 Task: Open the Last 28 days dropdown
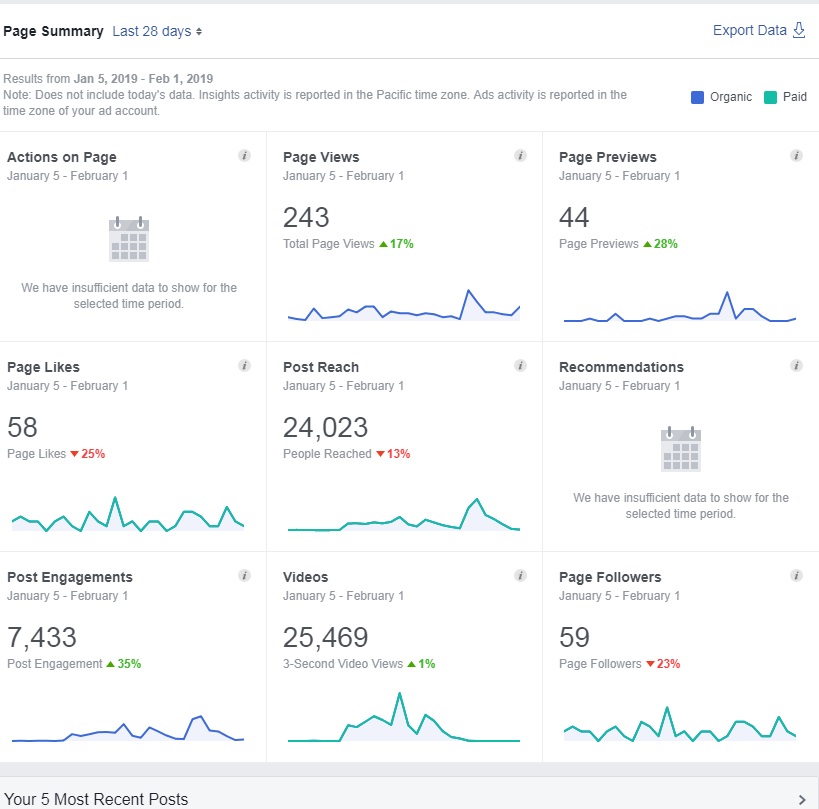pos(157,31)
